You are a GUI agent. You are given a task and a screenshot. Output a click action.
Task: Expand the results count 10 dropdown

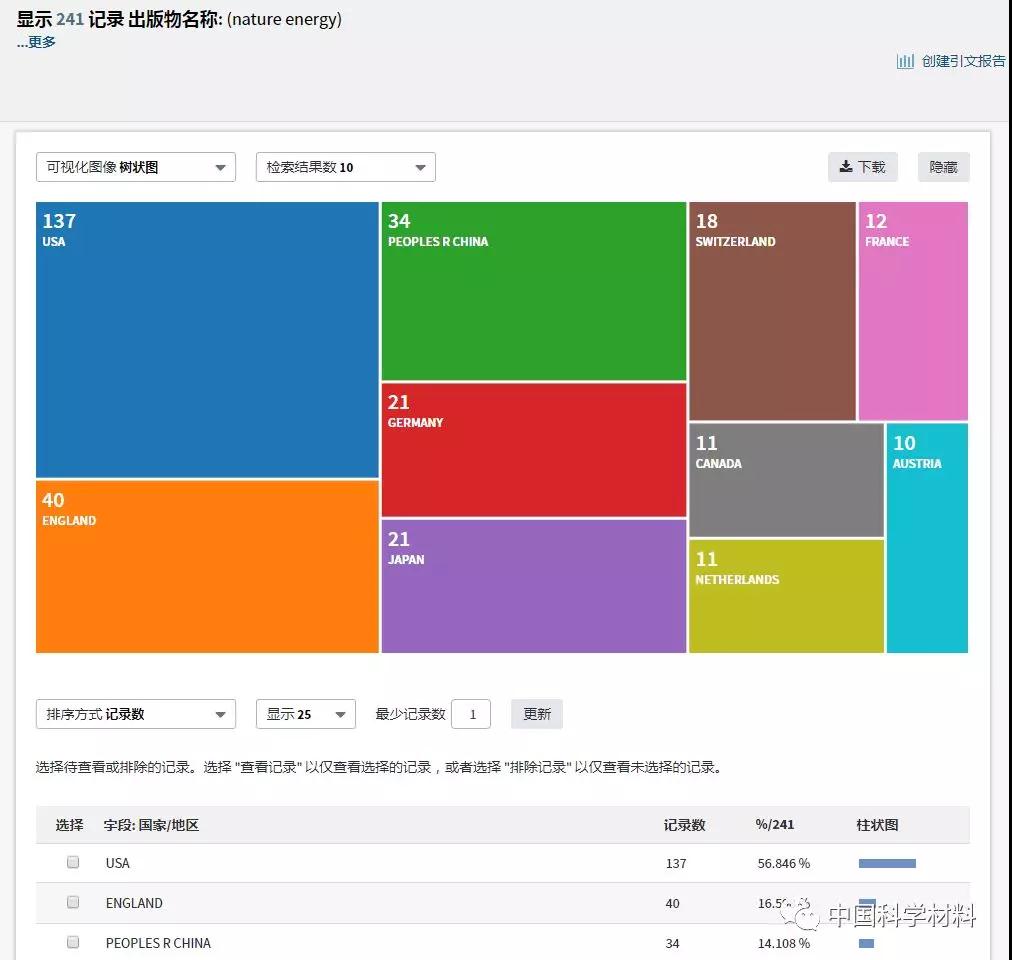[x=345, y=167]
